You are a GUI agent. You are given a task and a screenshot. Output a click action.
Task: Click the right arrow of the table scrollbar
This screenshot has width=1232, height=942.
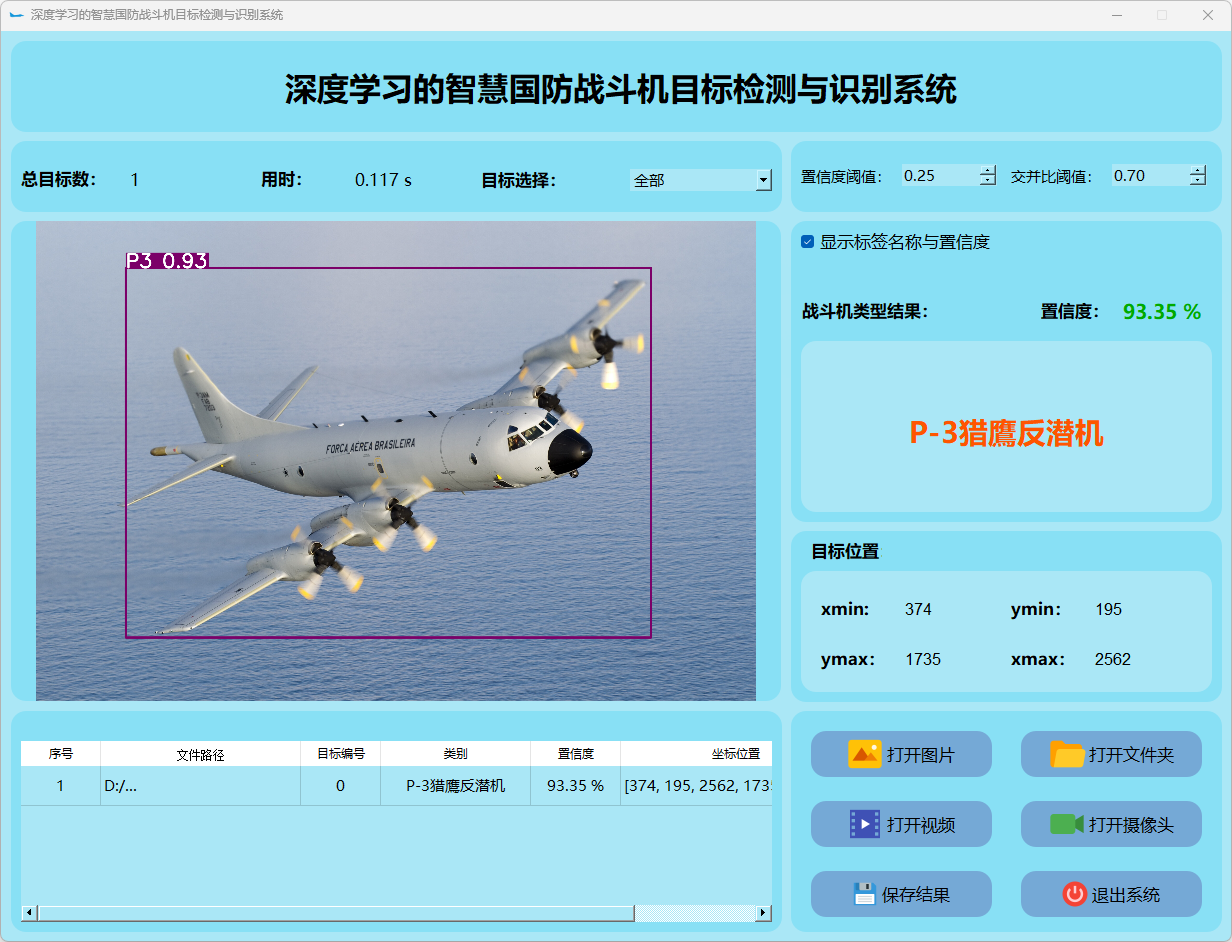click(x=763, y=913)
